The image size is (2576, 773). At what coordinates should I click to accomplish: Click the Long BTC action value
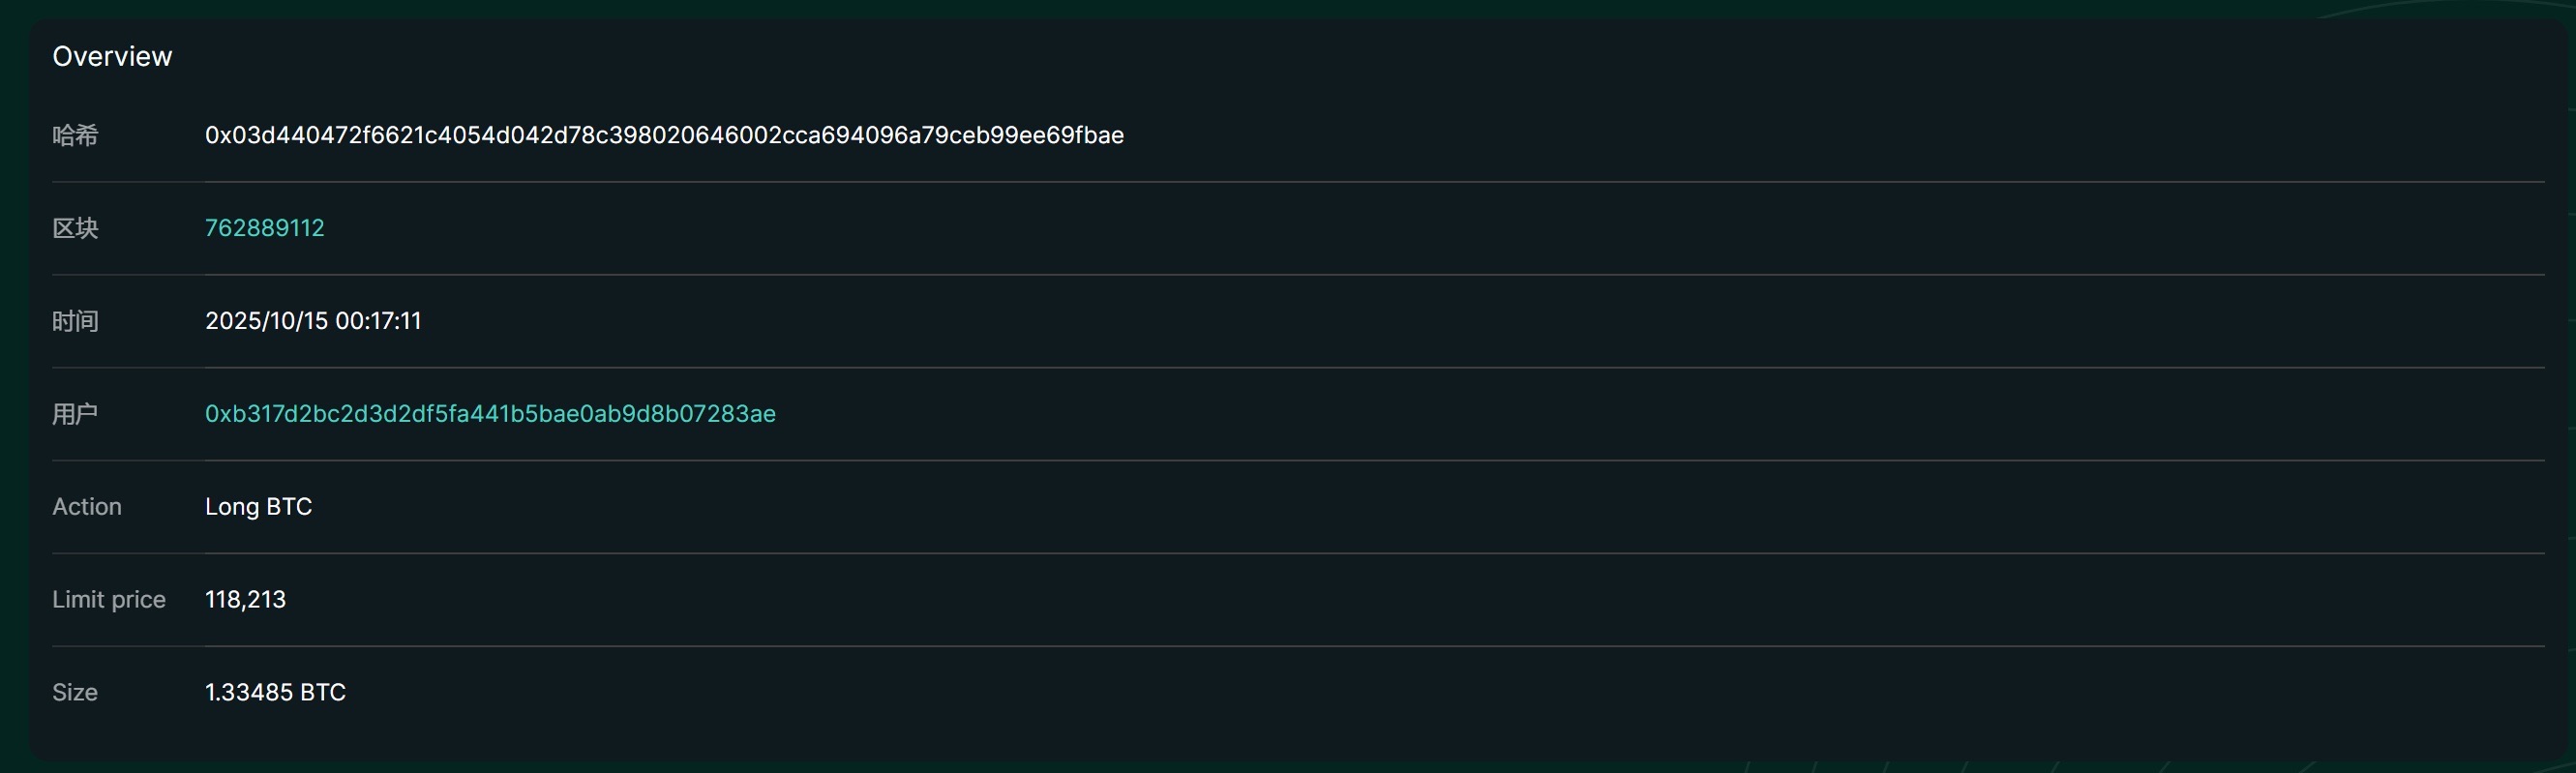pyautogui.click(x=258, y=507)
